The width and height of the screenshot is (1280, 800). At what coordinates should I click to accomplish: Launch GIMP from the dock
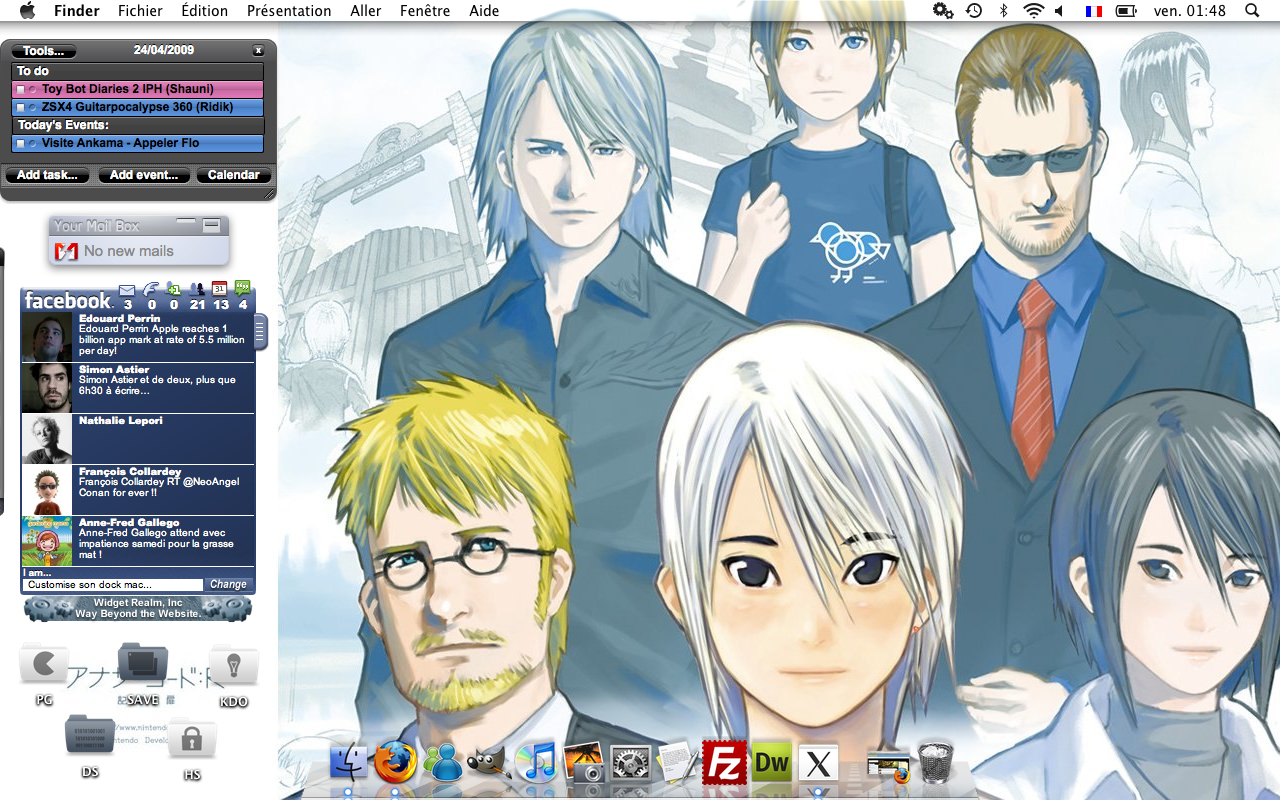490,764
